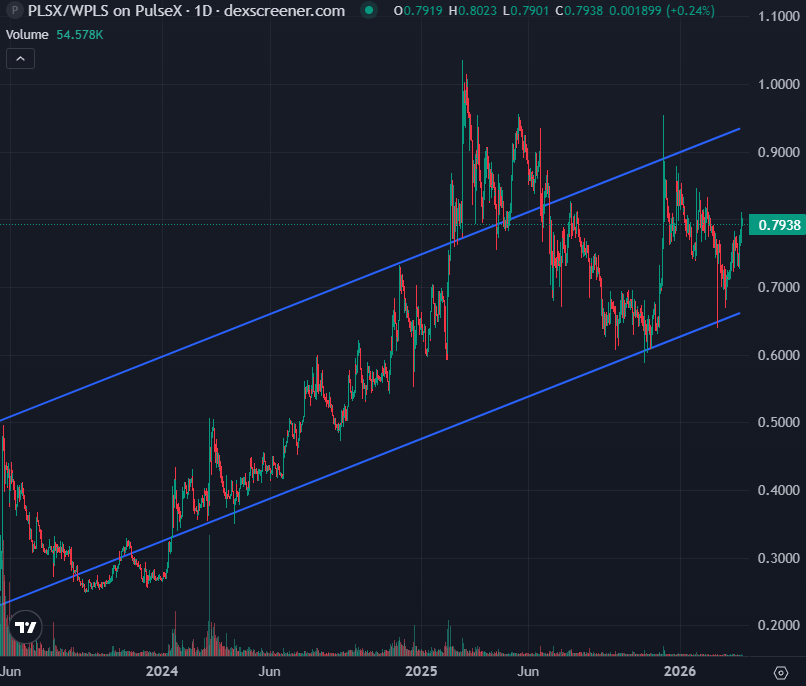Click the 2025 time axis label
Image resolution: width=806 pixels, height=686 pixels.
[420, 671]
